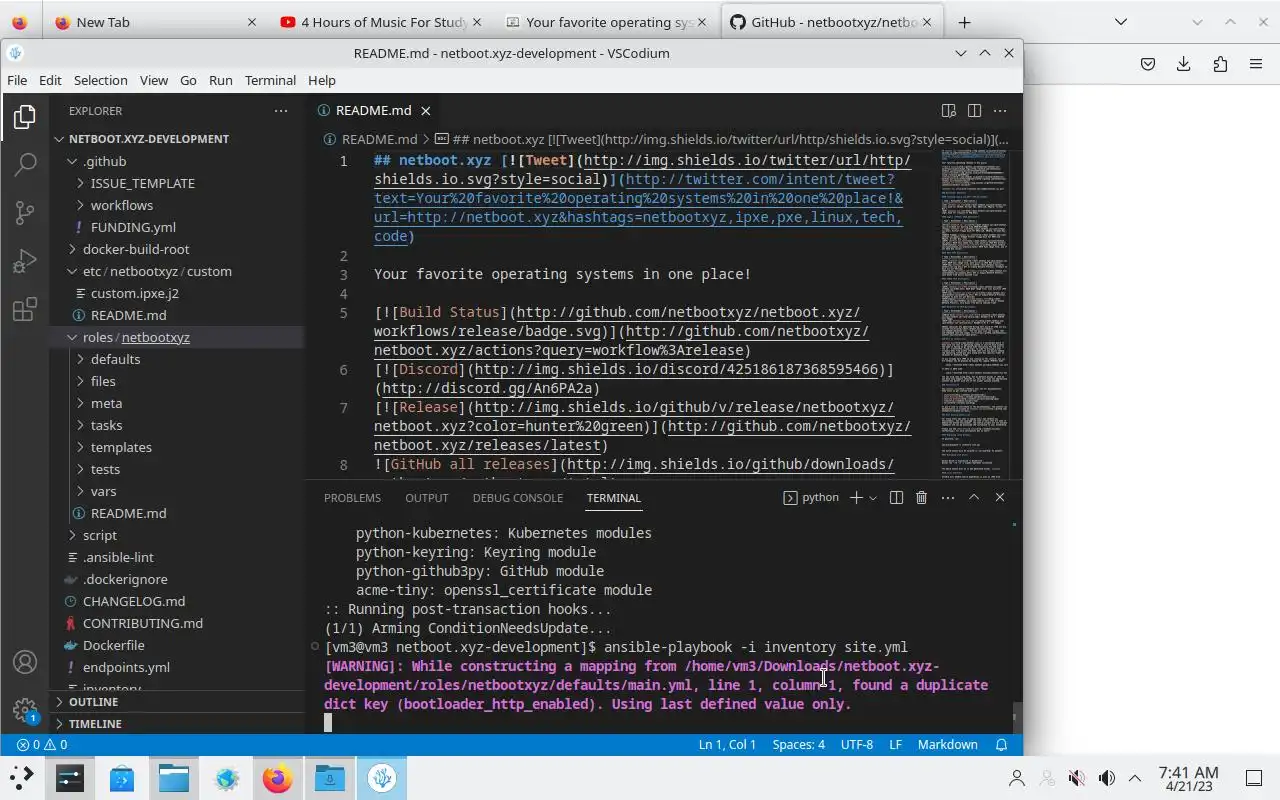This screenshot has height=800, width=1280.
Task: Switch to the PROBLEMS panel tab
Action: click(x=352, y=498)
